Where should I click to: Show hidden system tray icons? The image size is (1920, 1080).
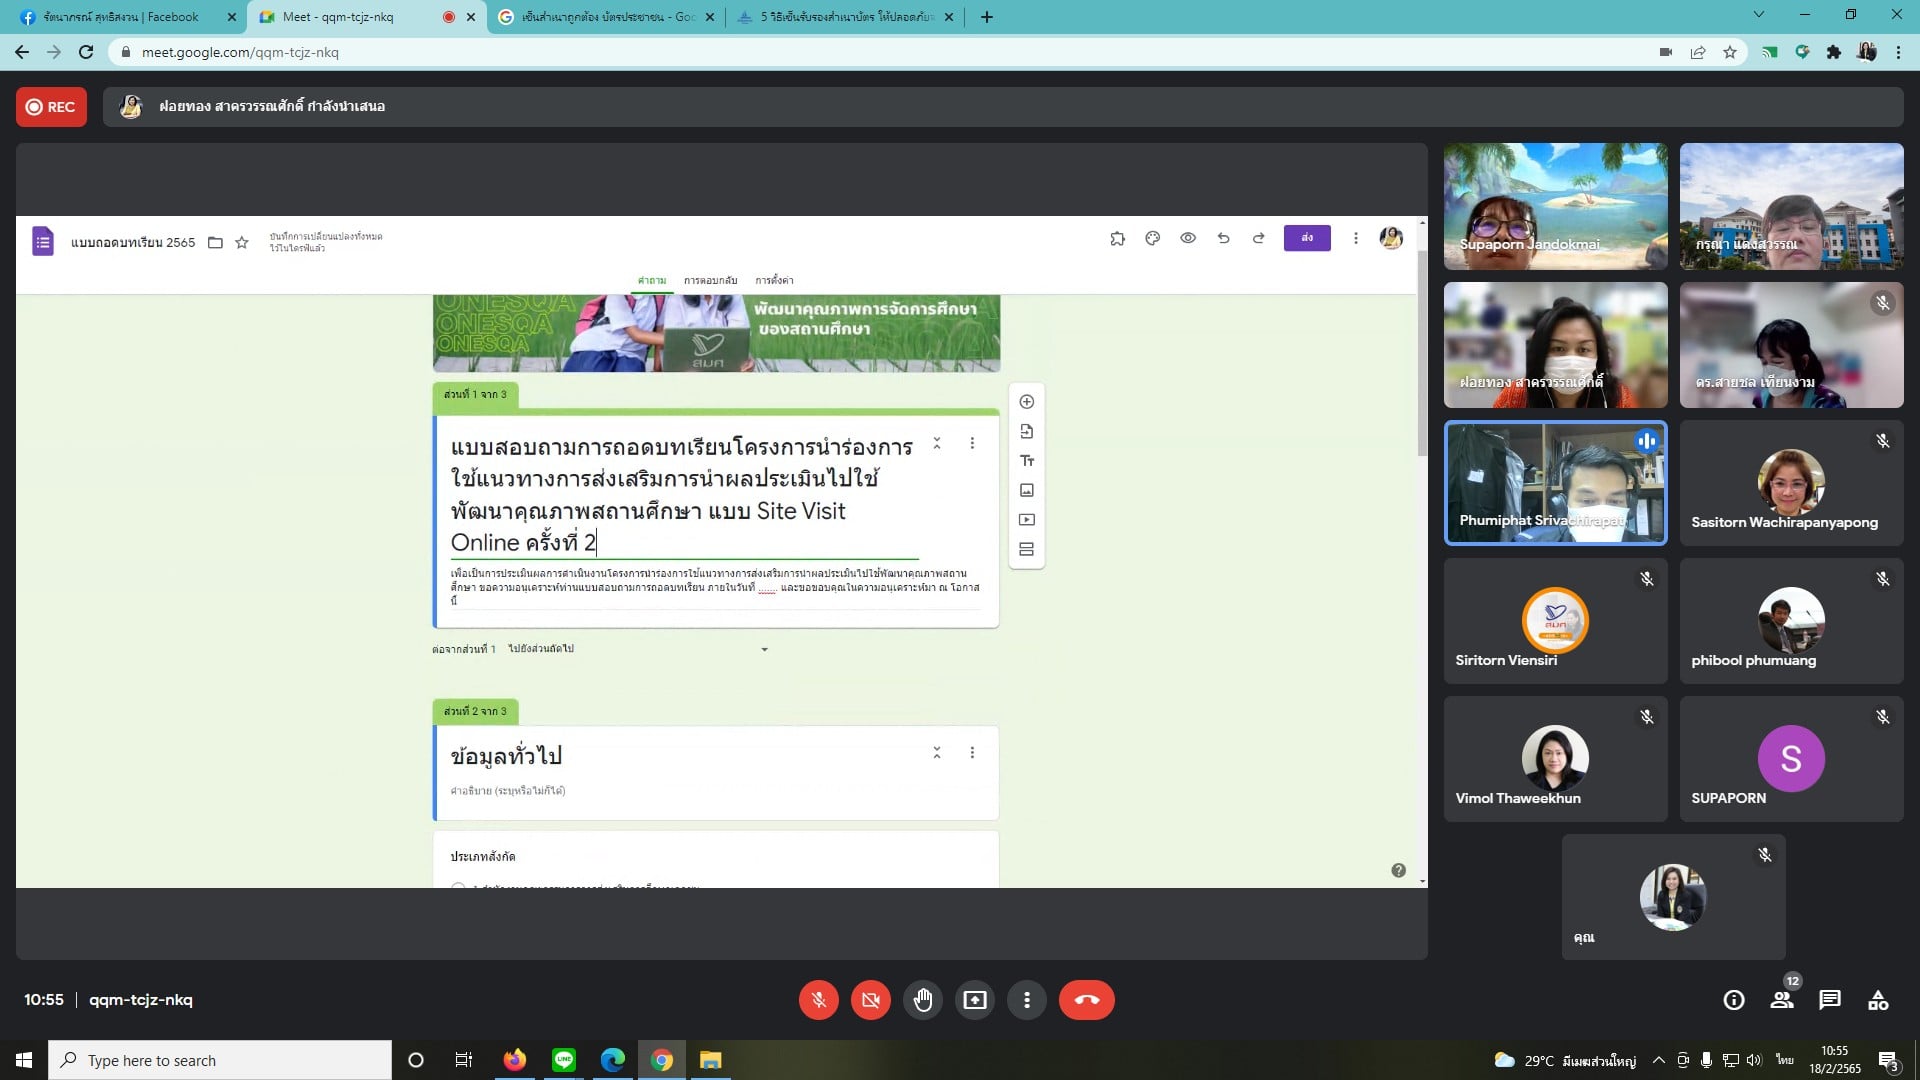coord(1658,1060)
